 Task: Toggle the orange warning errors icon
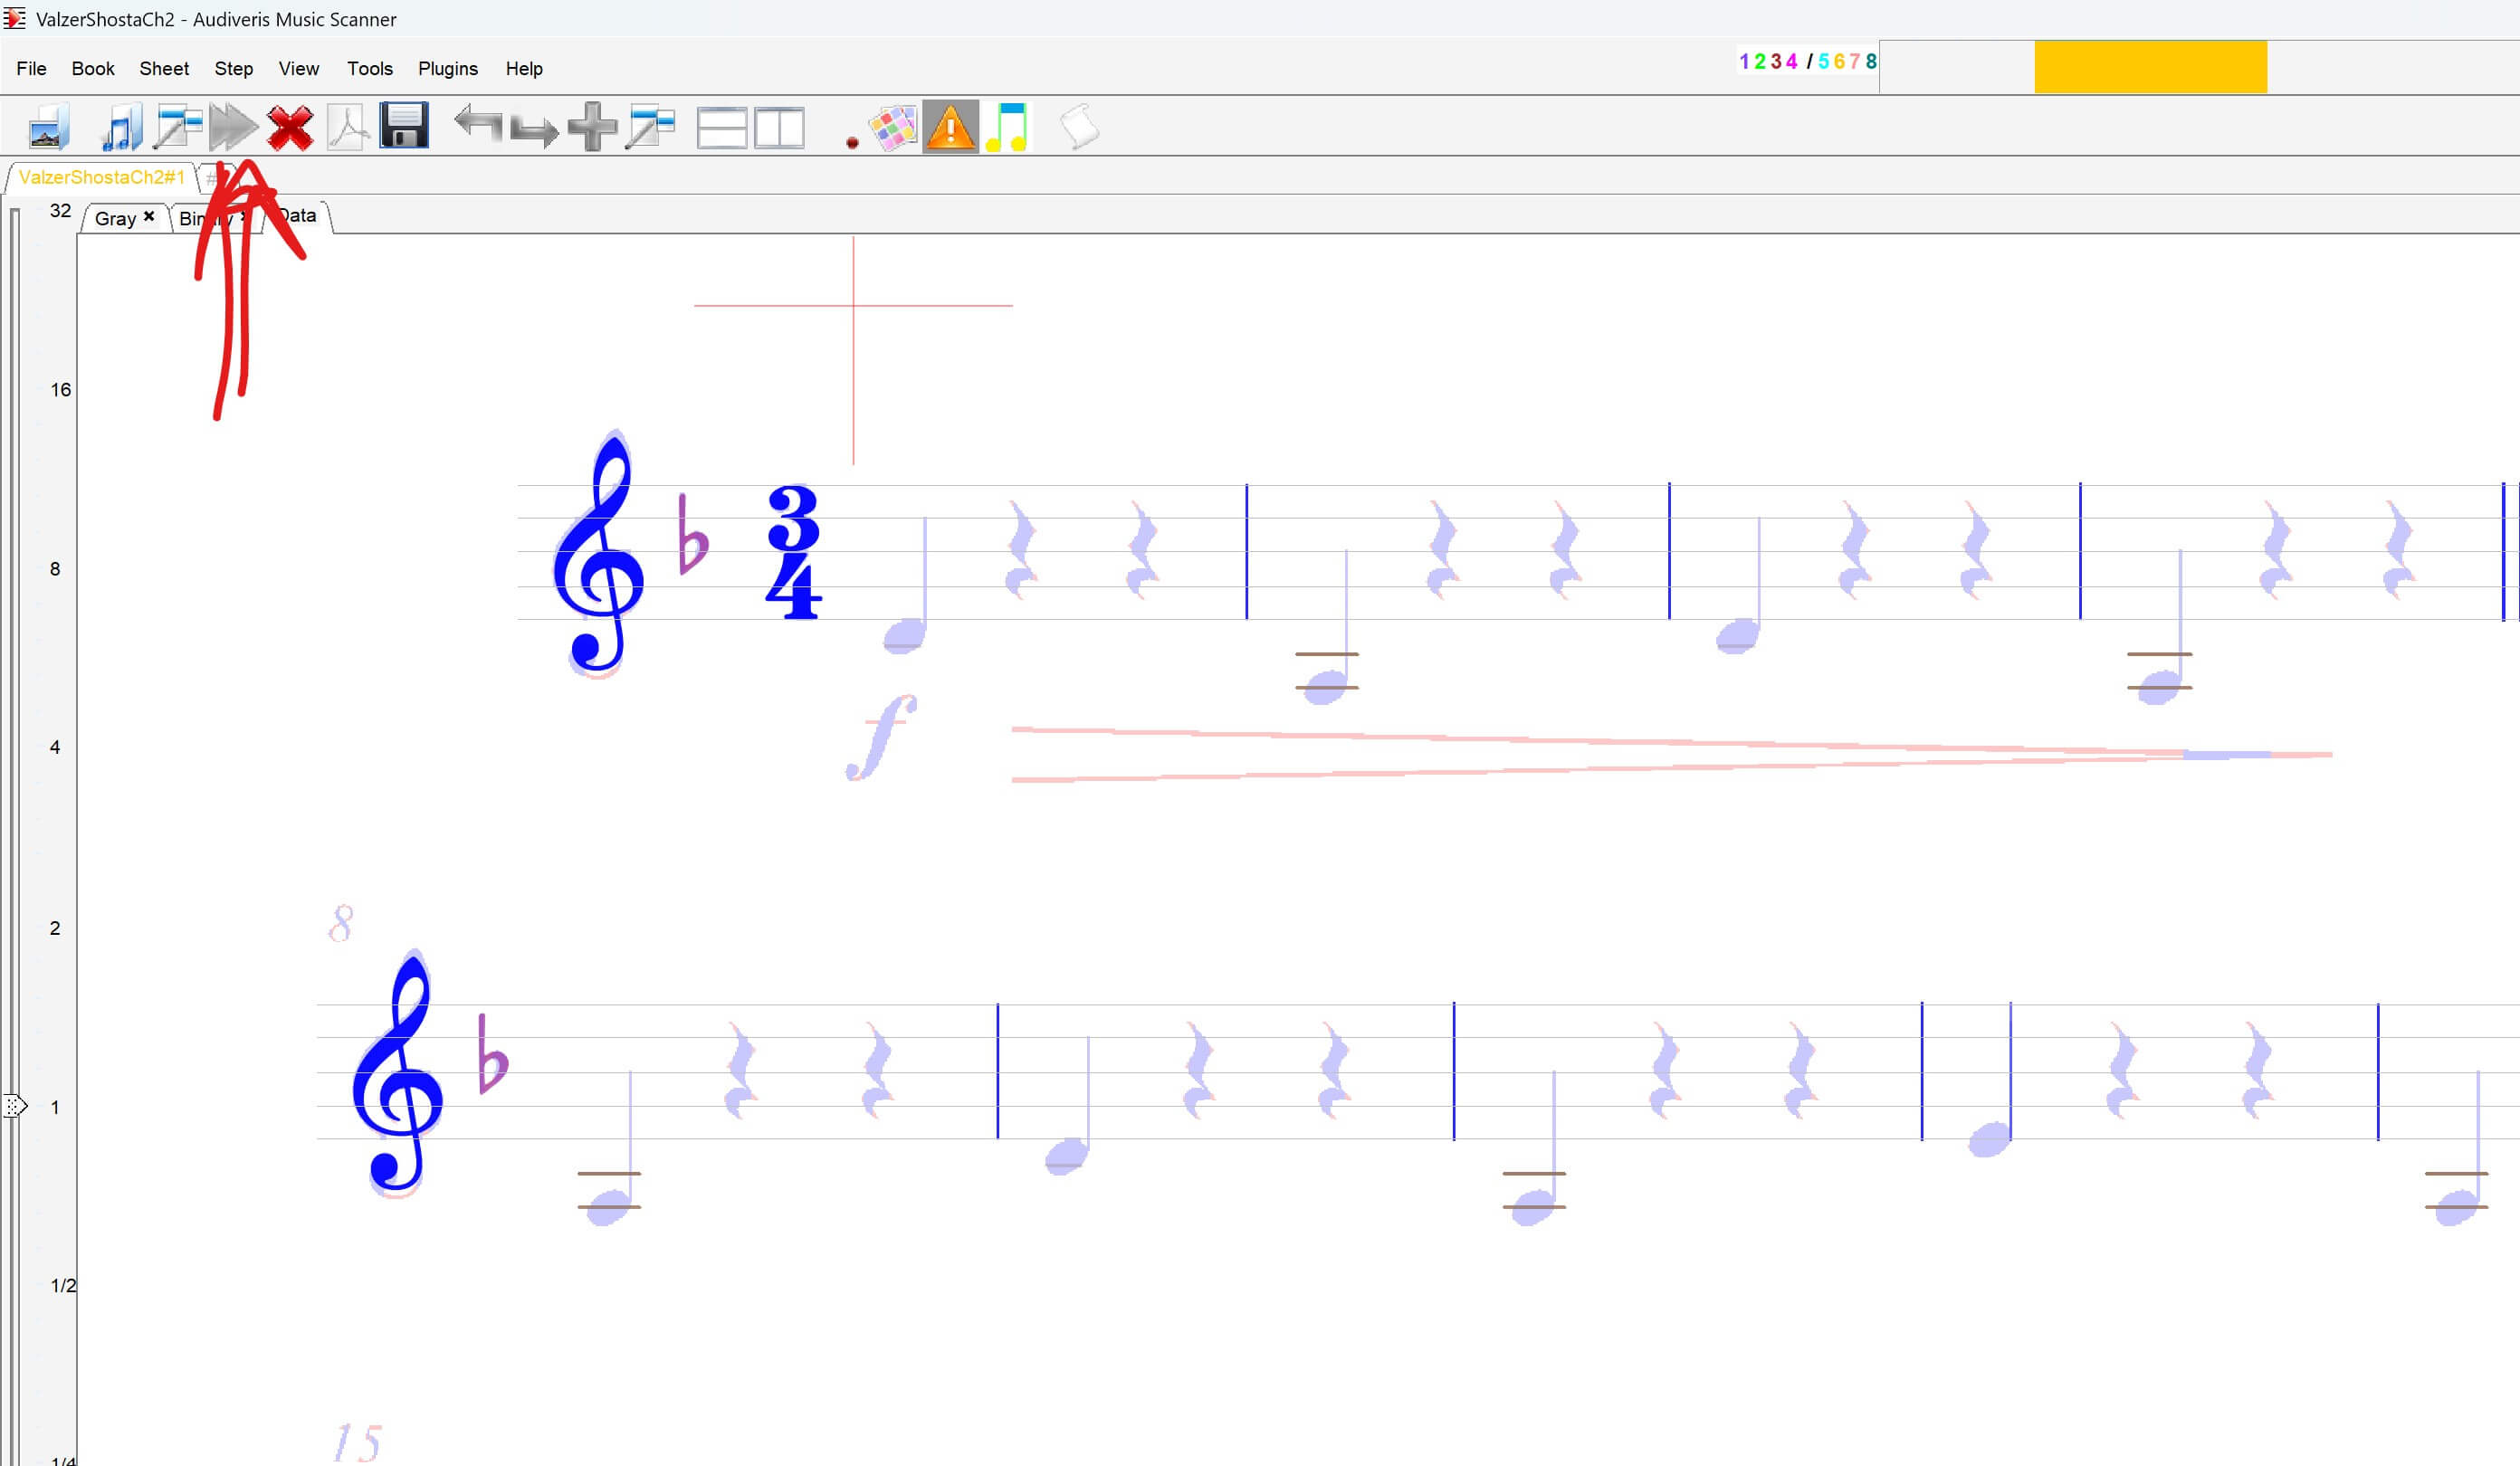coord(949,127)
